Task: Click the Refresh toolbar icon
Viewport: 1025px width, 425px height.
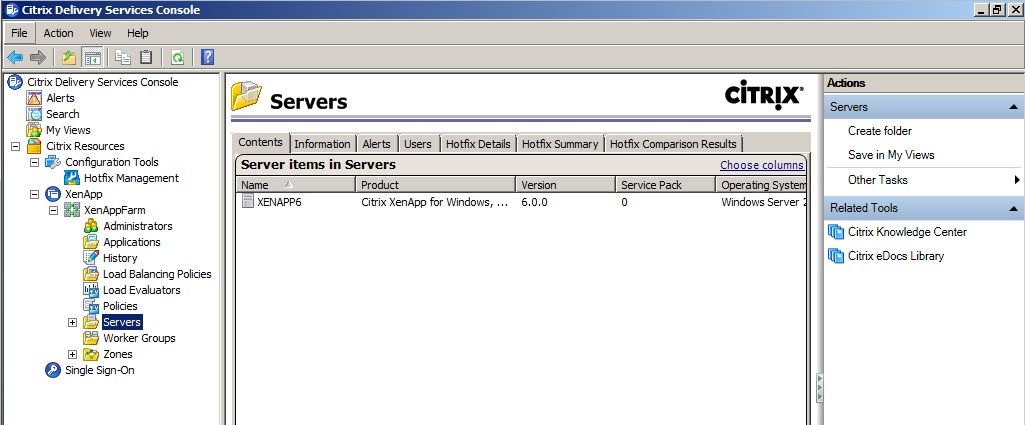Action: point(177,58)
